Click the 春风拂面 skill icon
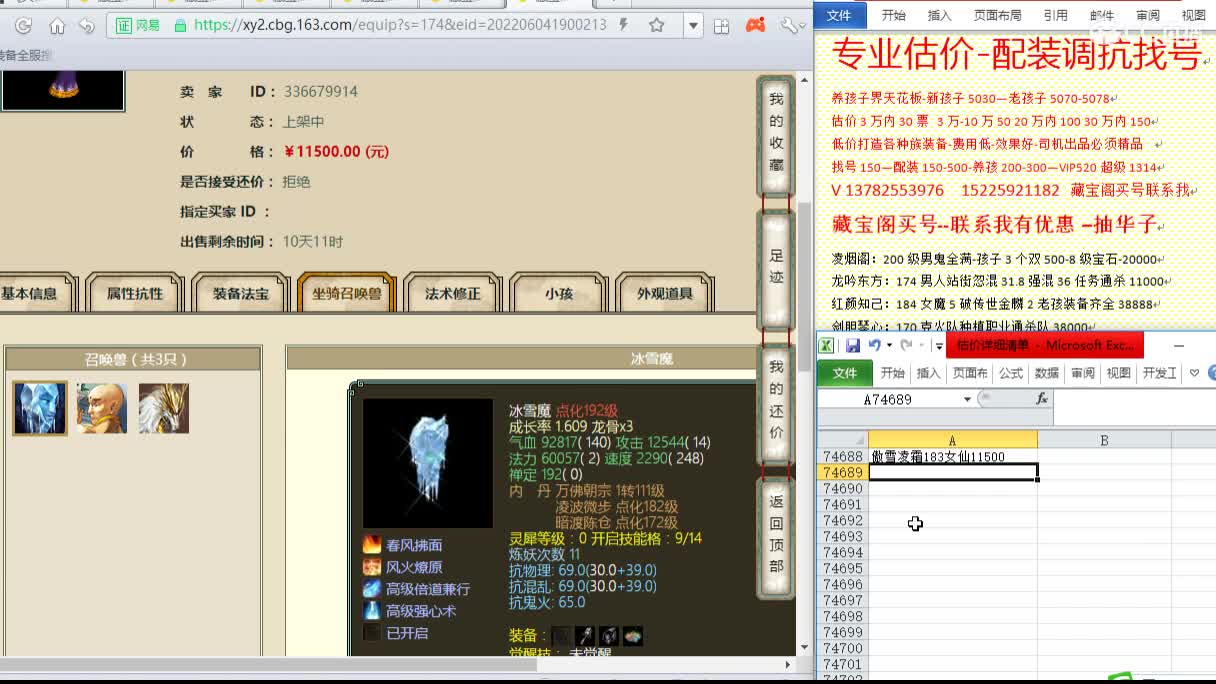 coord(372,545)
